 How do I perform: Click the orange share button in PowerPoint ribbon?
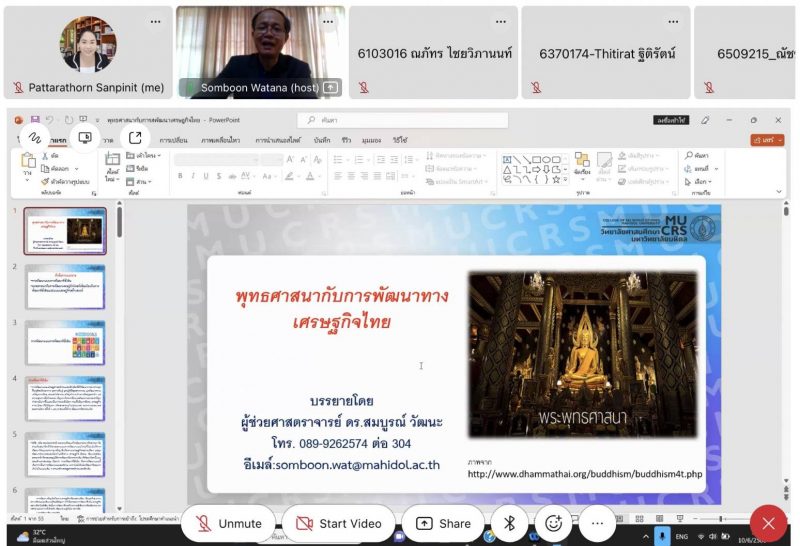pos(766,141)
